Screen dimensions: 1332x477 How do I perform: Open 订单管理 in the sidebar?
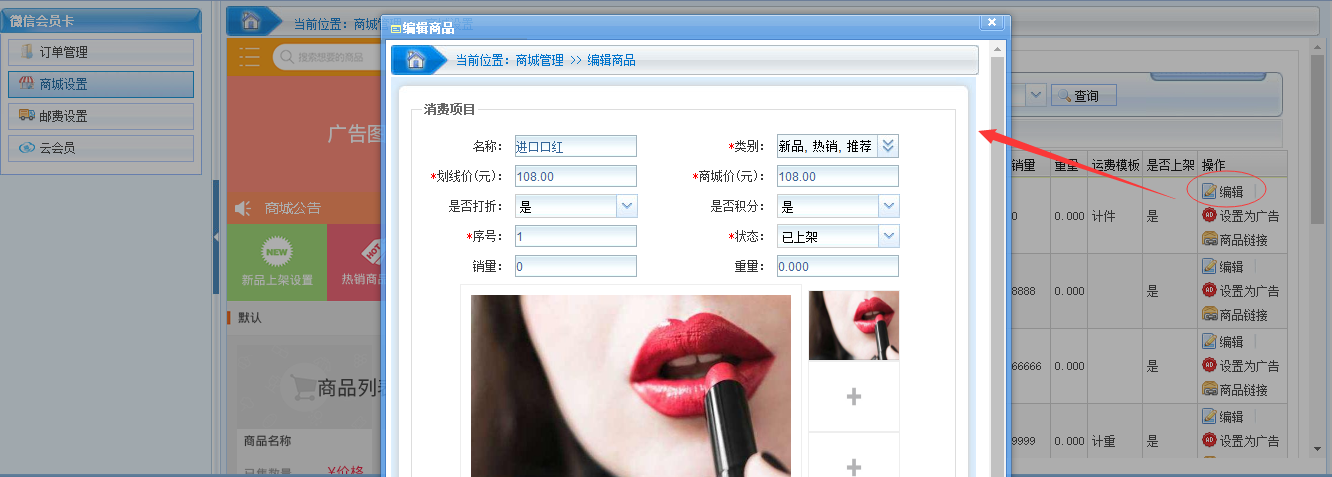coord(100,52)
